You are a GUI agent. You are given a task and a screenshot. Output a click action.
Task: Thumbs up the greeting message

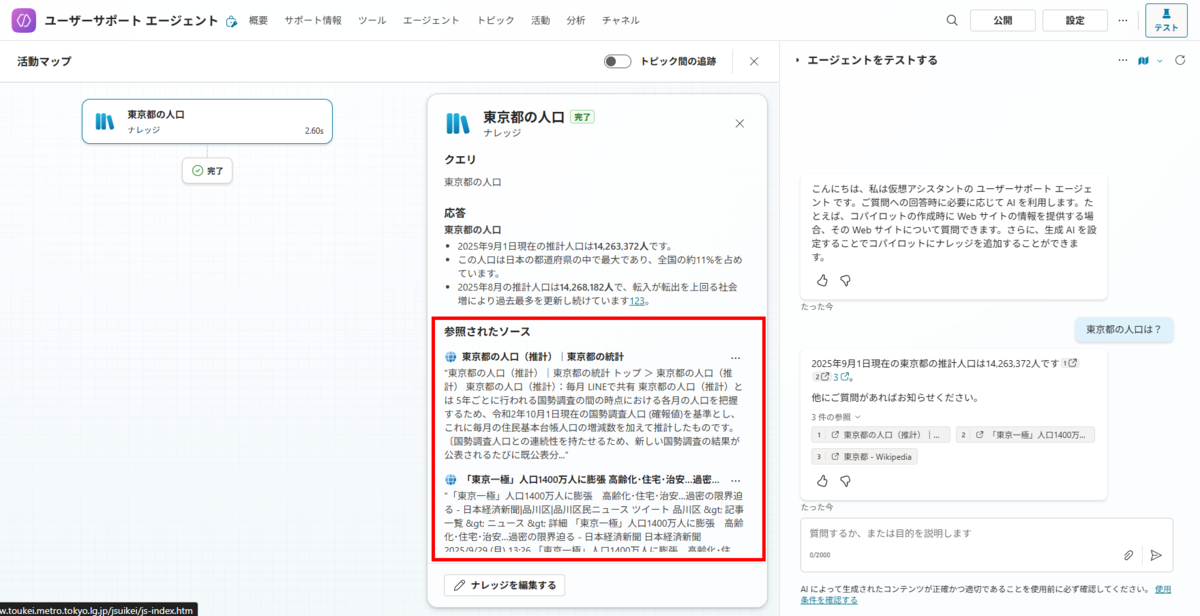pos(822,281)
